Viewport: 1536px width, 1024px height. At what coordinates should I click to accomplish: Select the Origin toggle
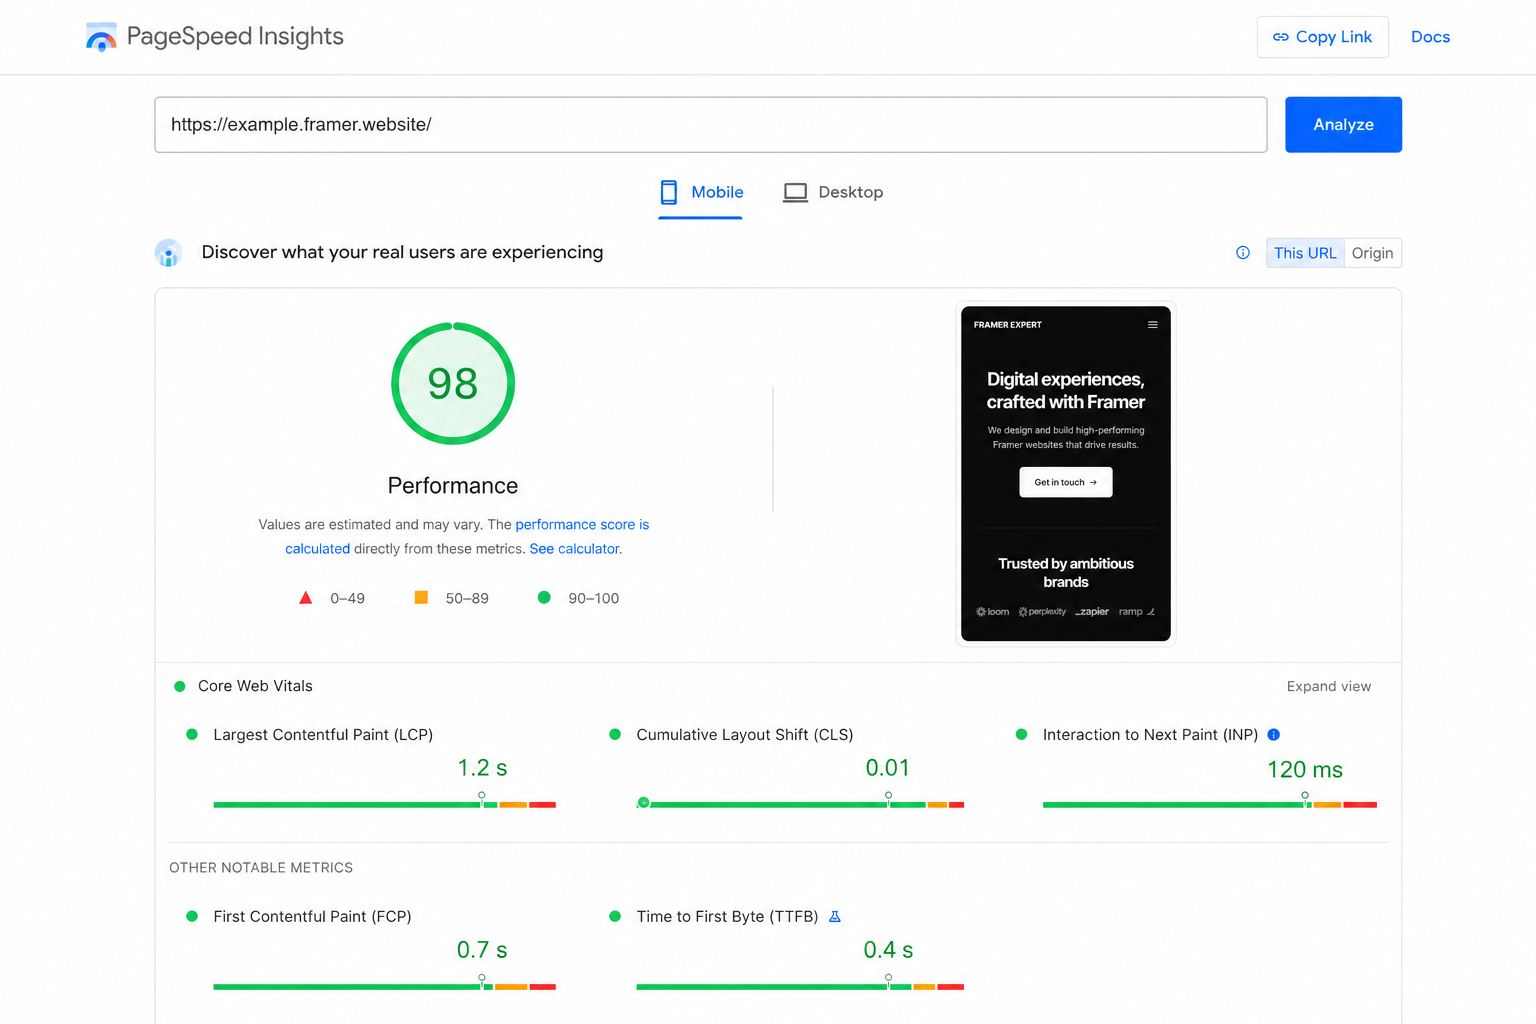pyautogui.click(x=1372, y=253)
